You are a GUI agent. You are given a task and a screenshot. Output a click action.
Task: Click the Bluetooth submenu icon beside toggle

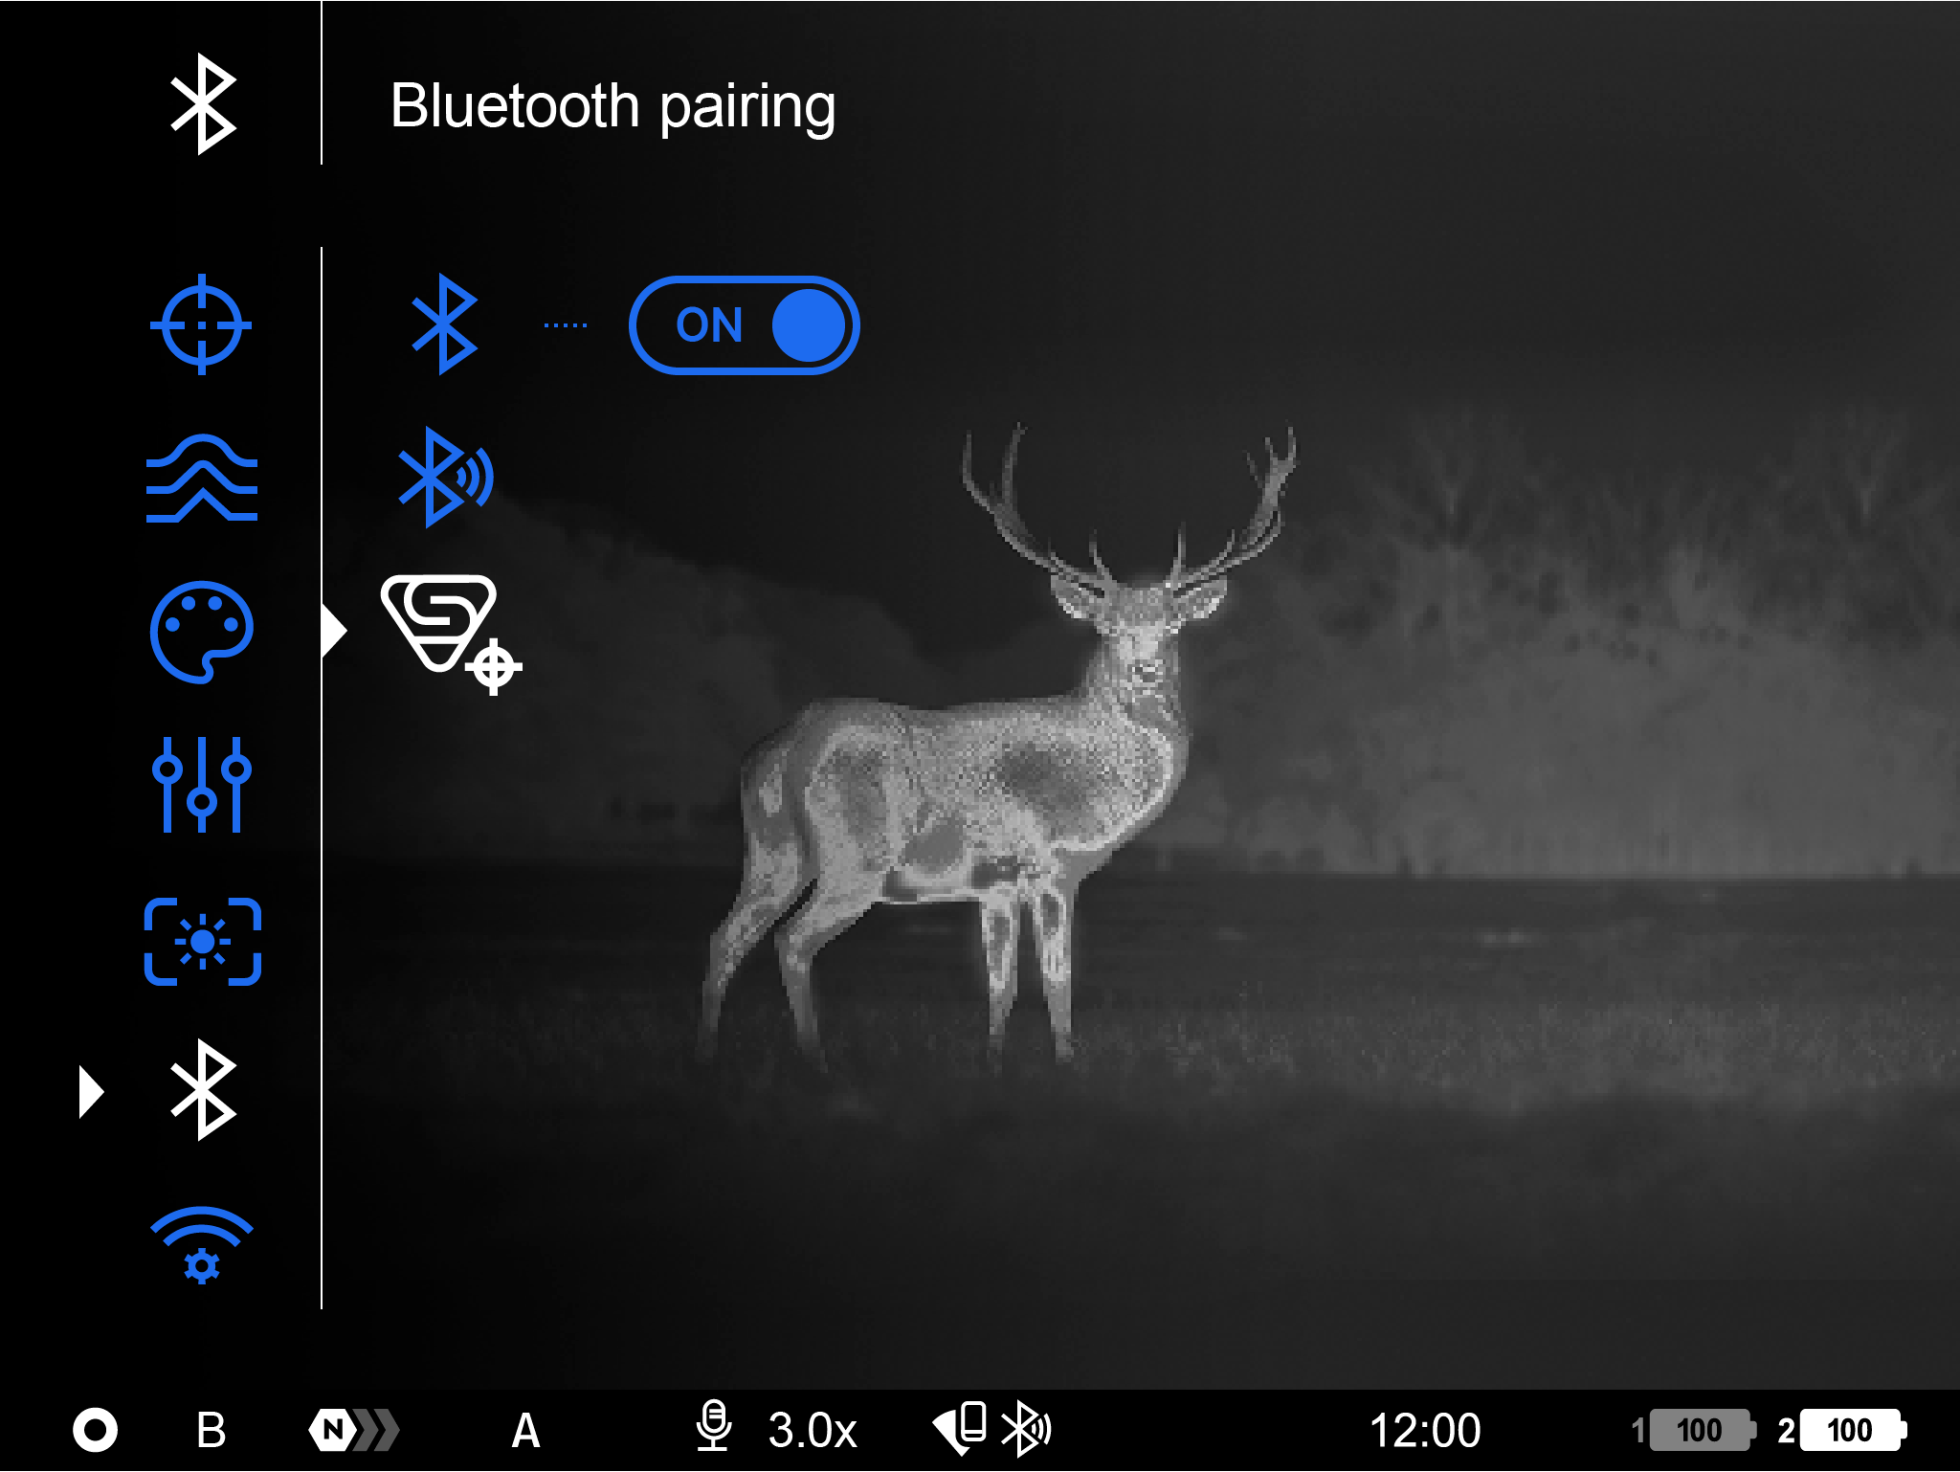[x=444, y=325]
